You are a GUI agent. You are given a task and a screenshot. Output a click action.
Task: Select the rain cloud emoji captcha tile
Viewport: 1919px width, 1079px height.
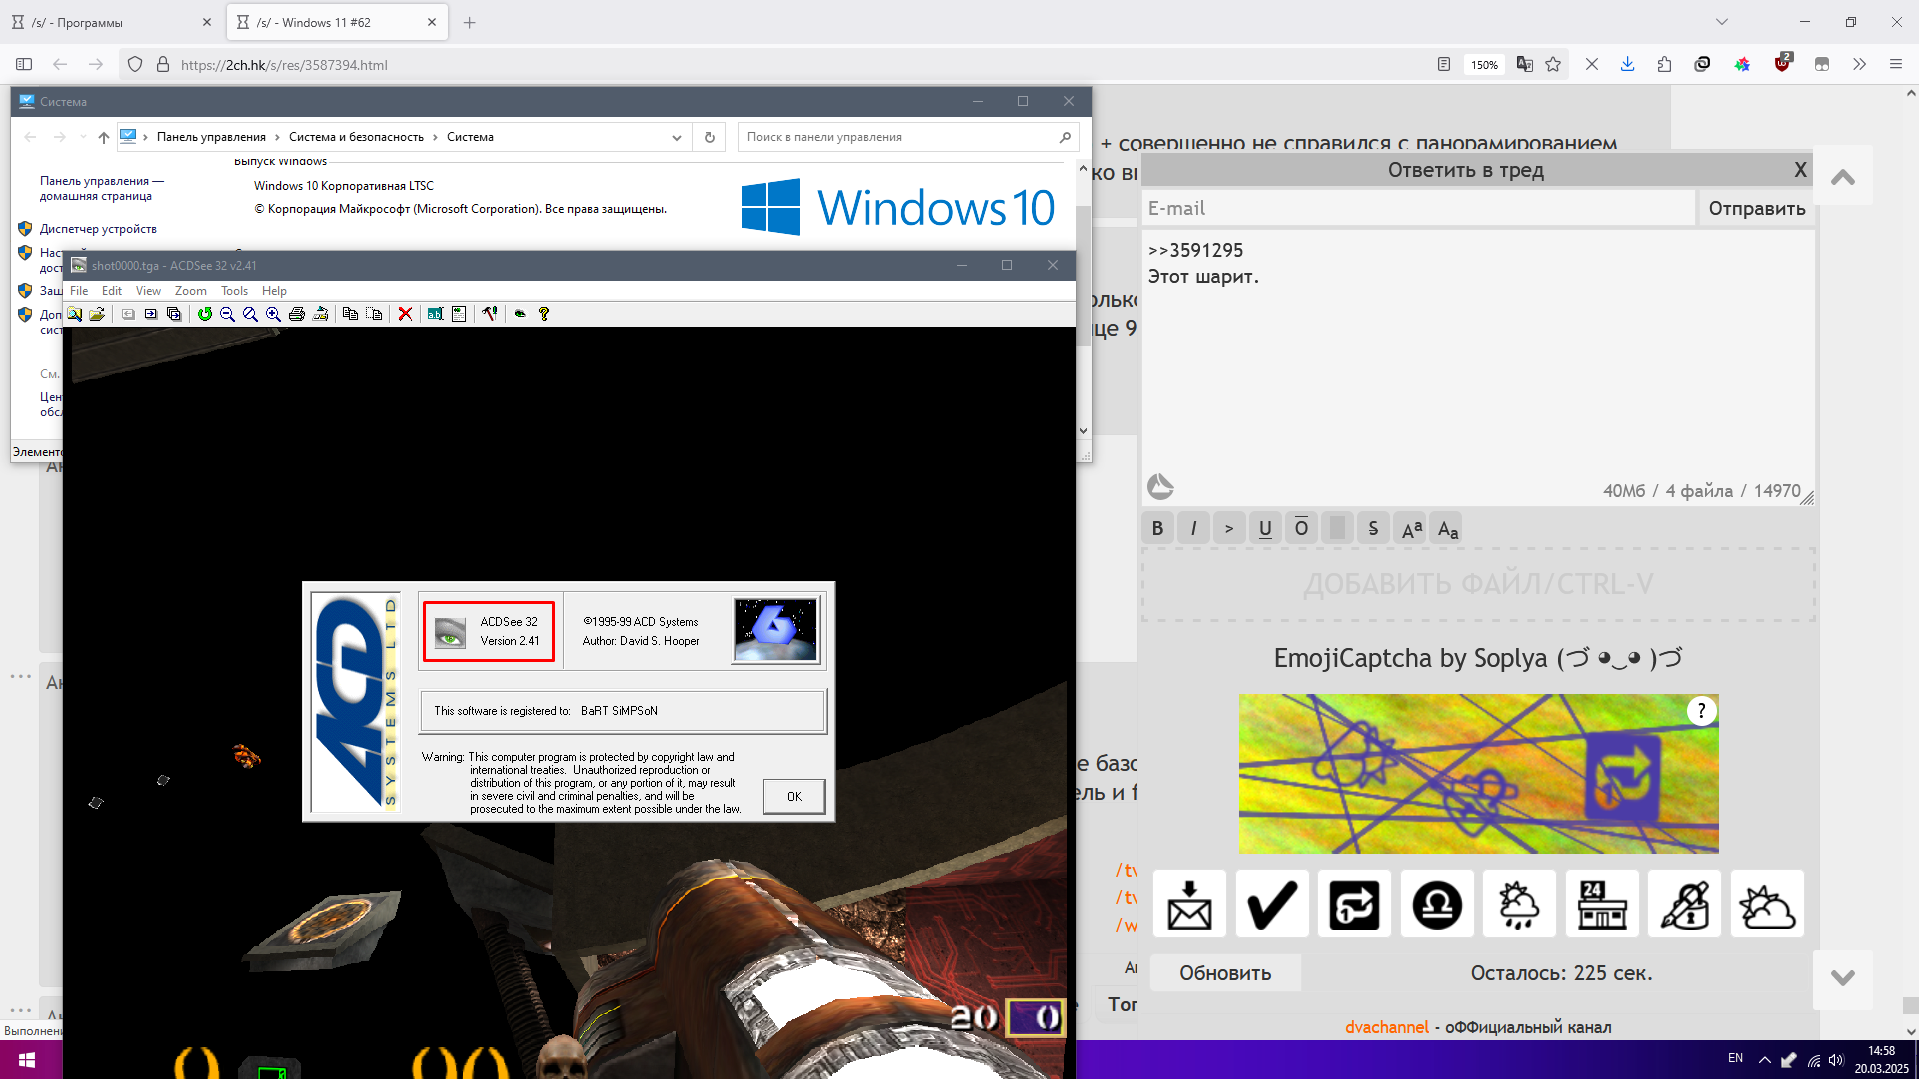(x=1519, y=904)
